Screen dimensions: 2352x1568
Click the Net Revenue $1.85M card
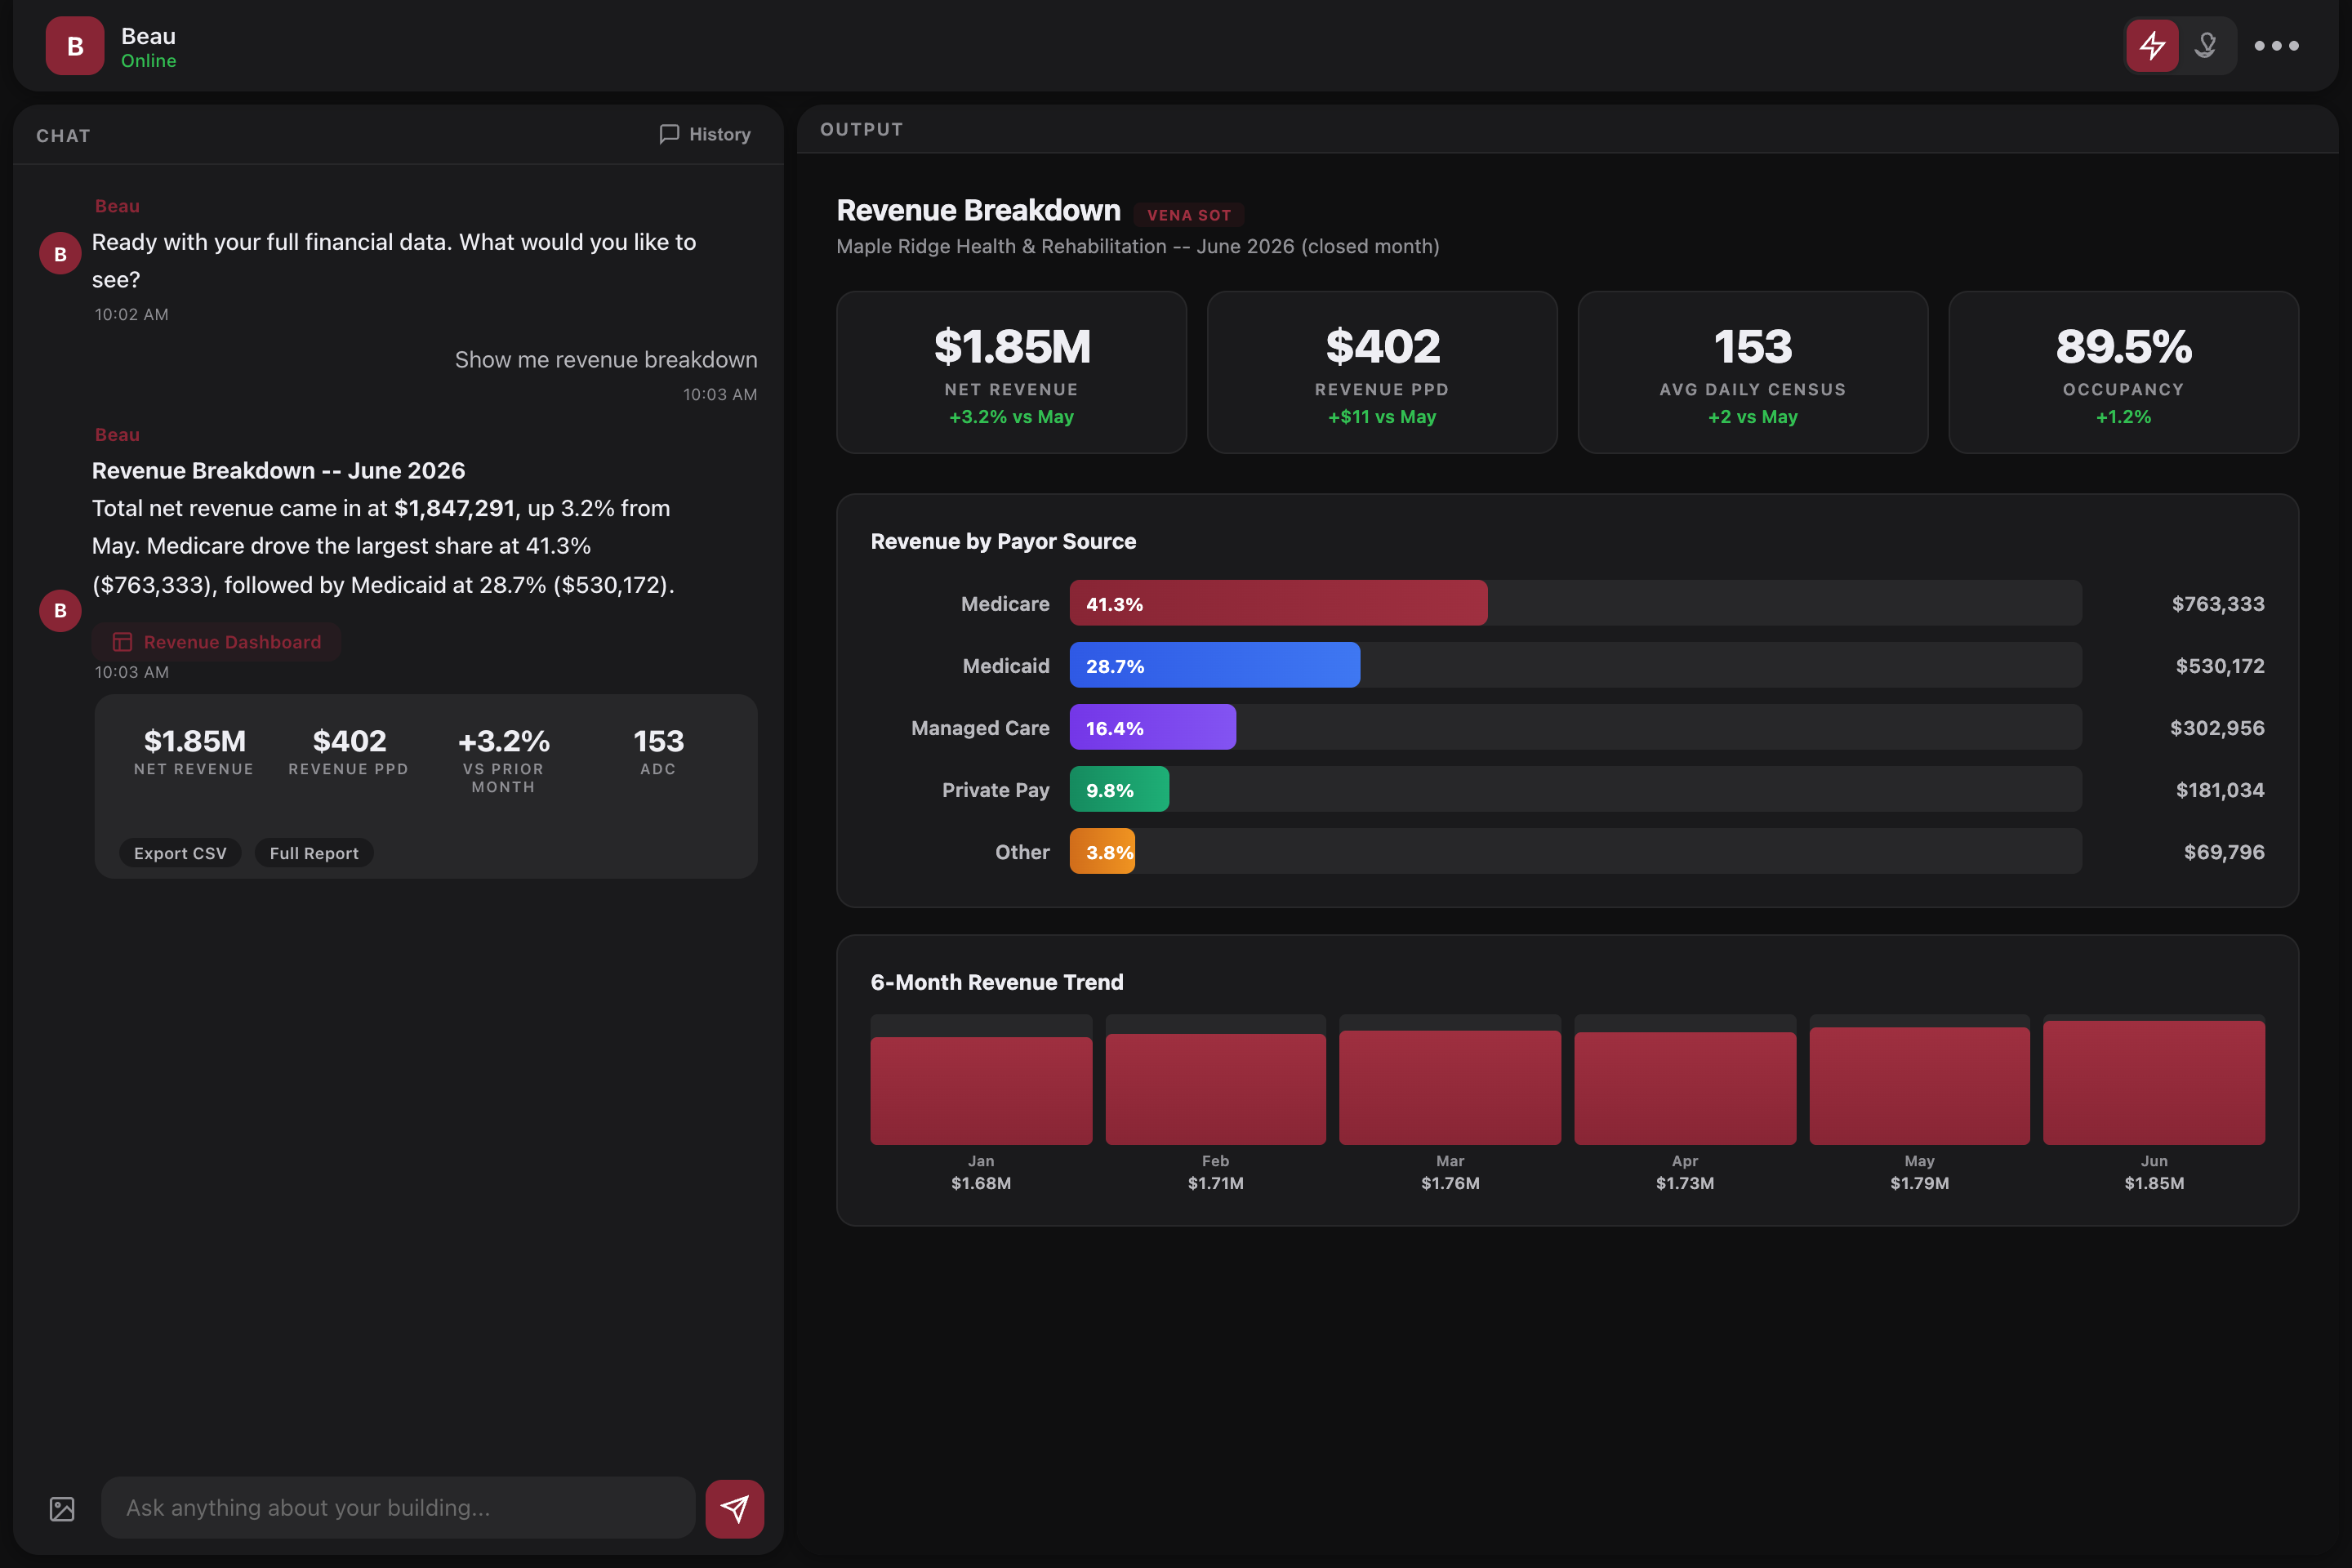point(1011,372)
